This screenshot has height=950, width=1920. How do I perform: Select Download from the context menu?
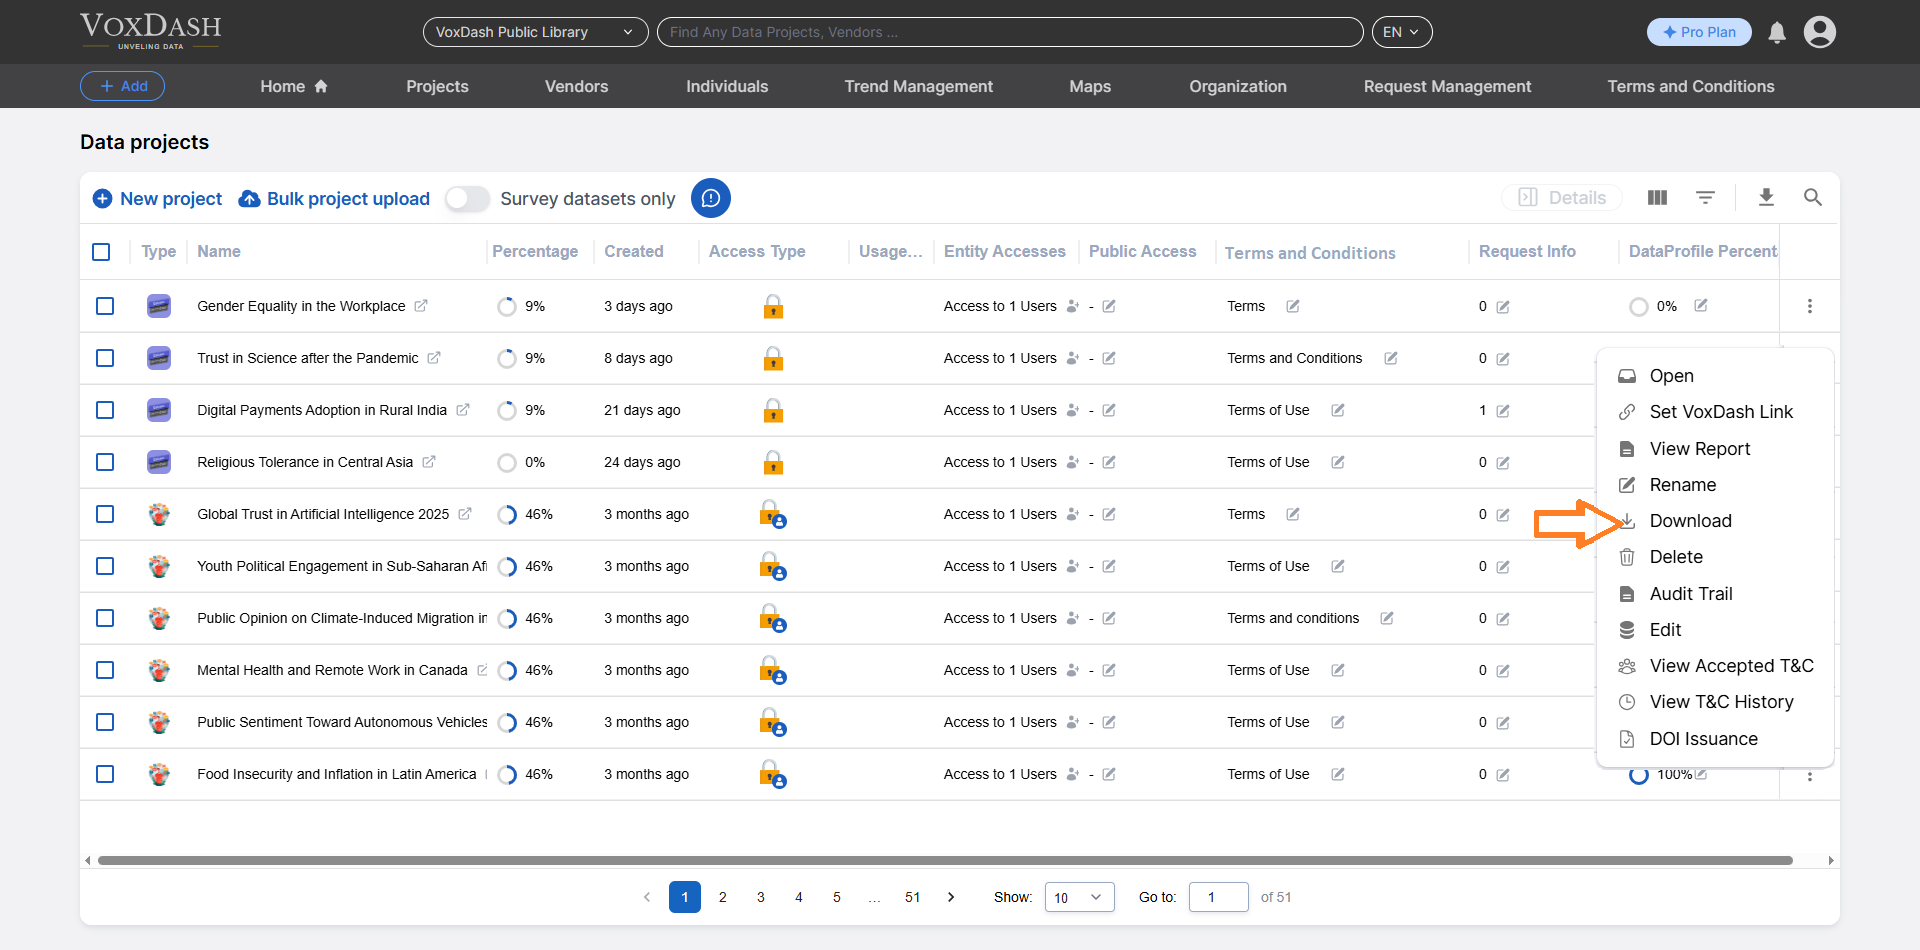1690,520
